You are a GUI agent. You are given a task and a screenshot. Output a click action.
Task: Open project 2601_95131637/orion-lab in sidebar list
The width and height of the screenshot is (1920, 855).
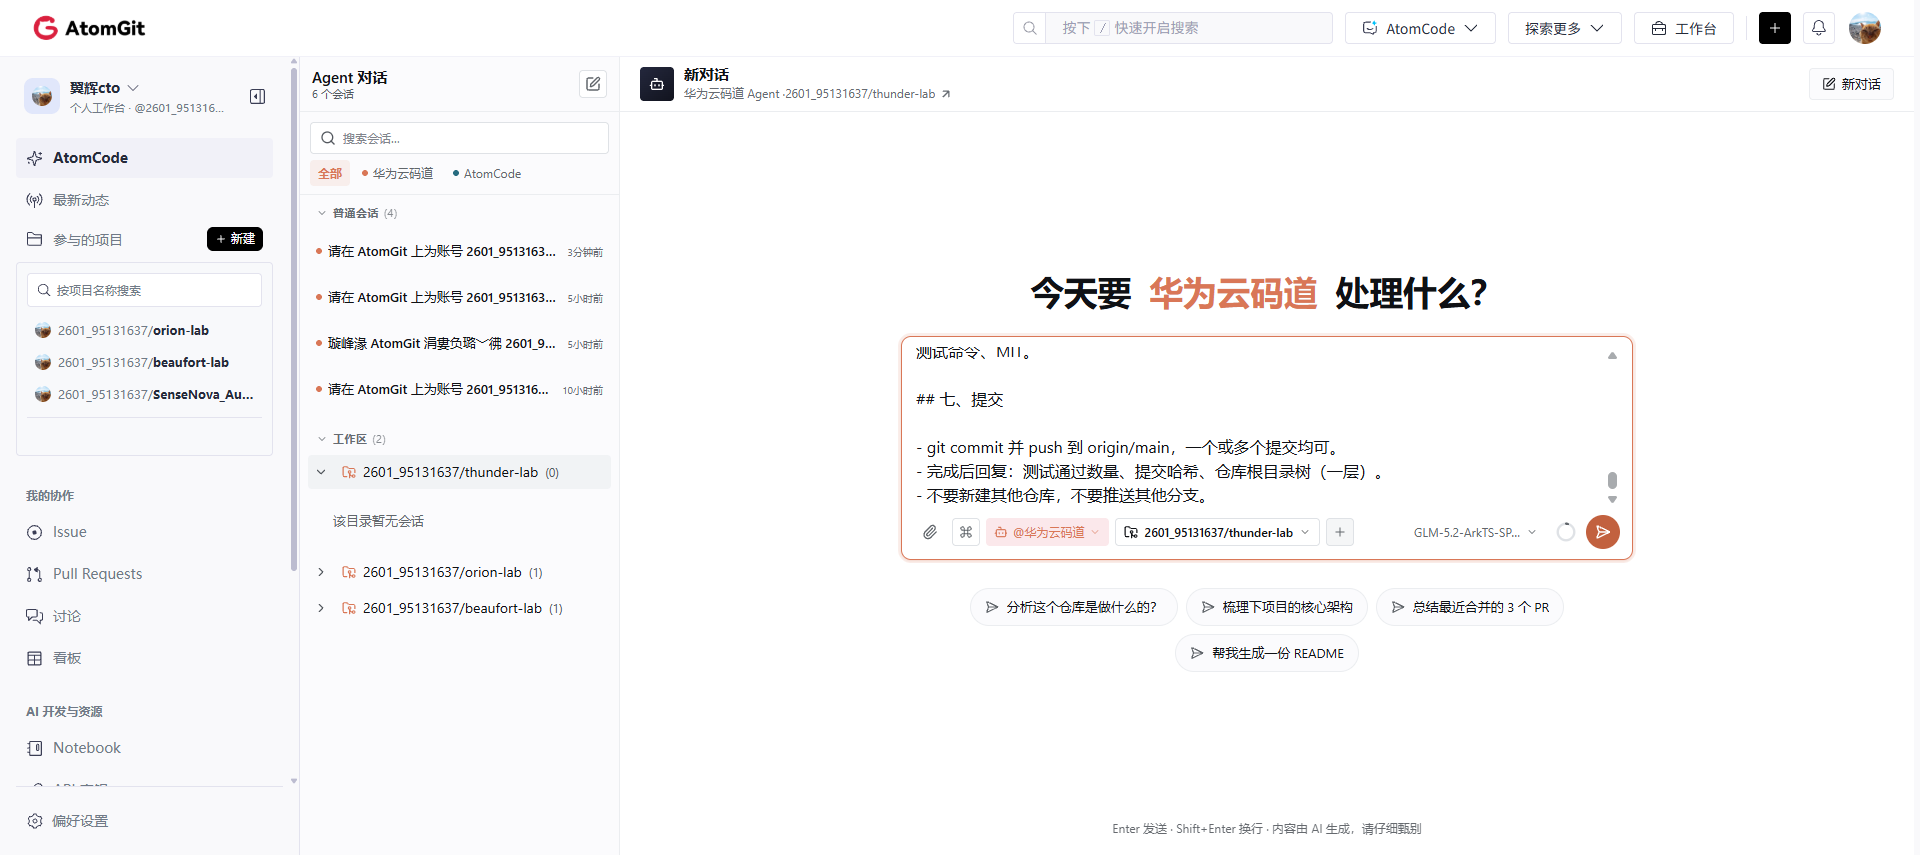point(133,330)
